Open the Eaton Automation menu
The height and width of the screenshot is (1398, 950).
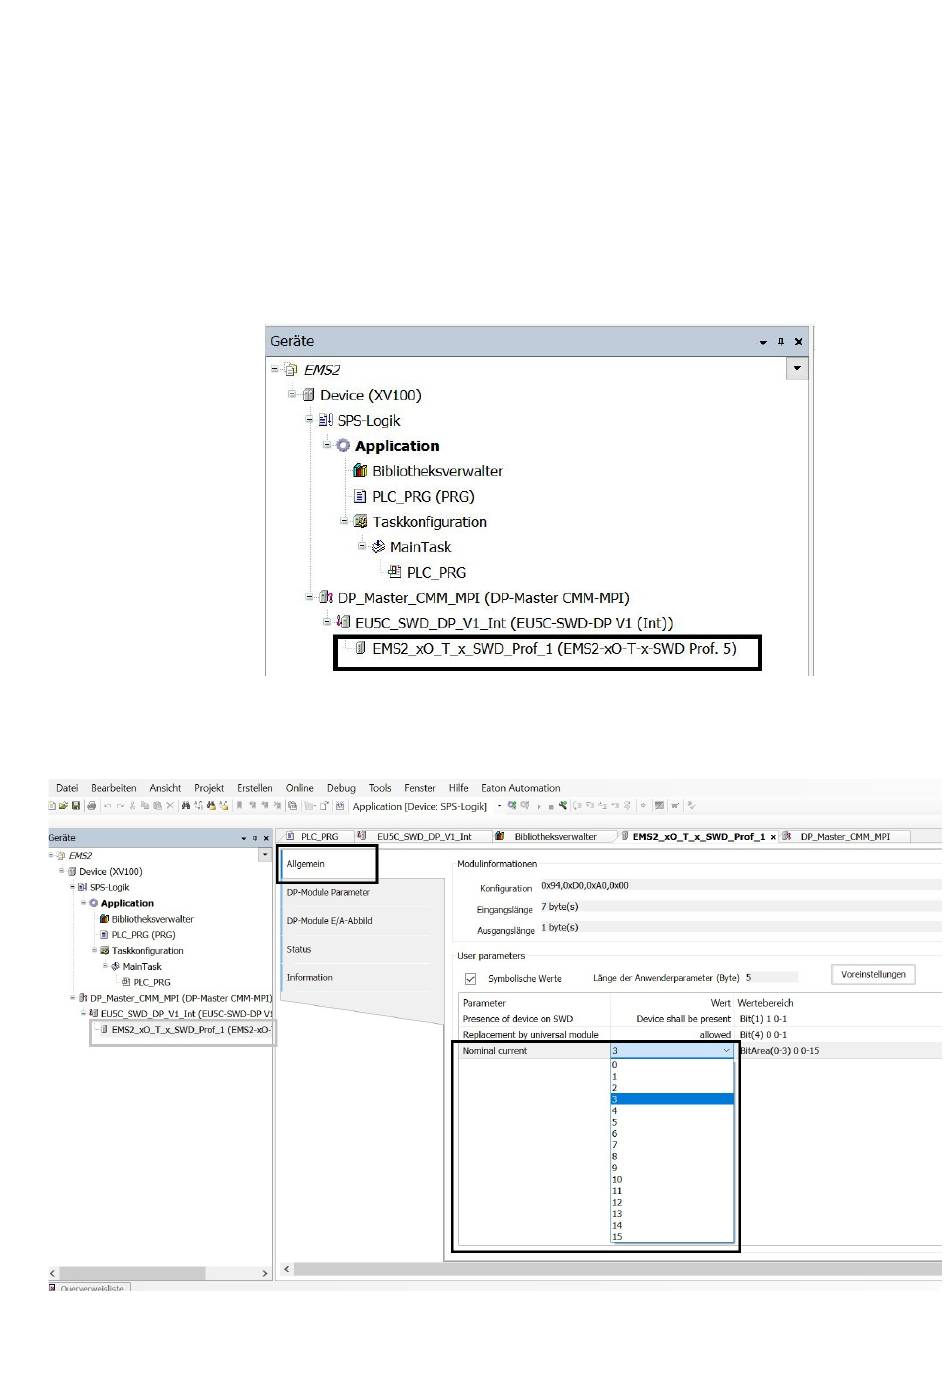pos(521,788)
